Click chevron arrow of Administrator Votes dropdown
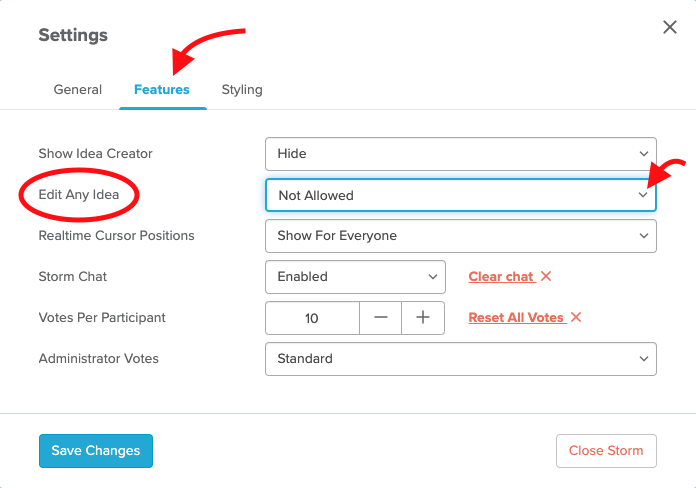This screenshot has height=488, width=696. [x=644, y=359]
